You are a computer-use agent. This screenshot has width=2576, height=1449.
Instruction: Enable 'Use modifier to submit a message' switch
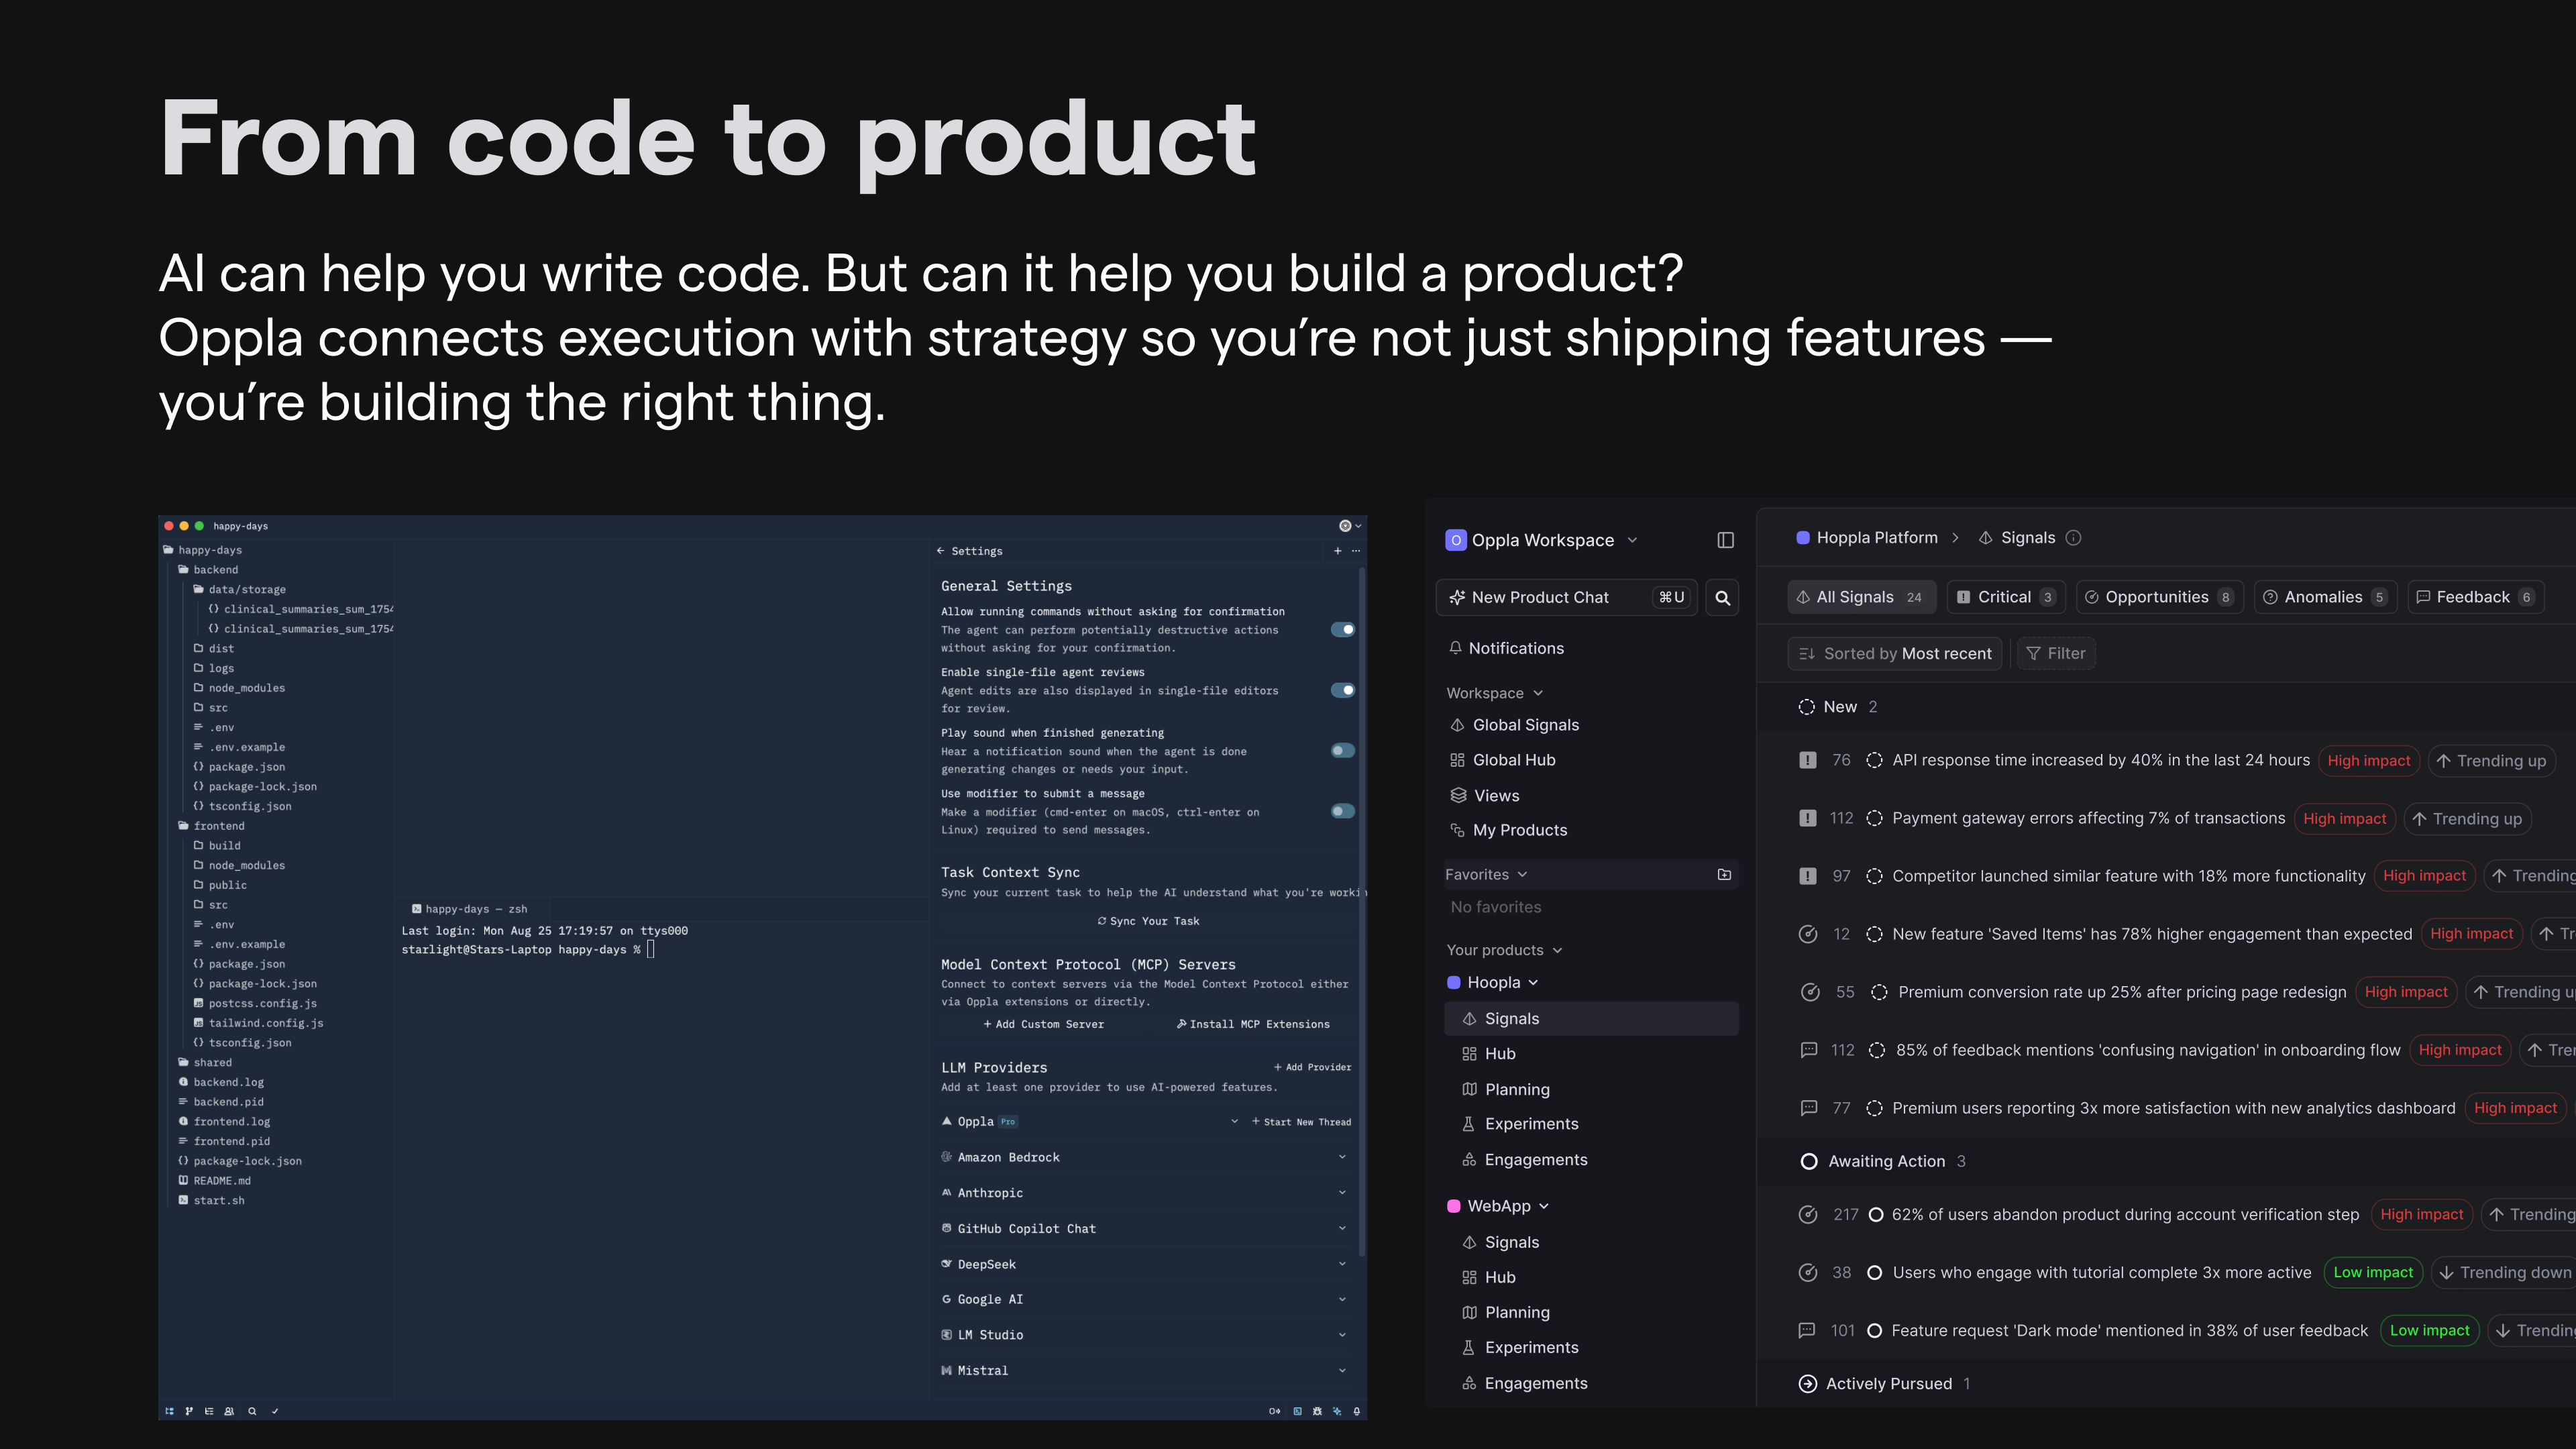(x=1343, y=811)
